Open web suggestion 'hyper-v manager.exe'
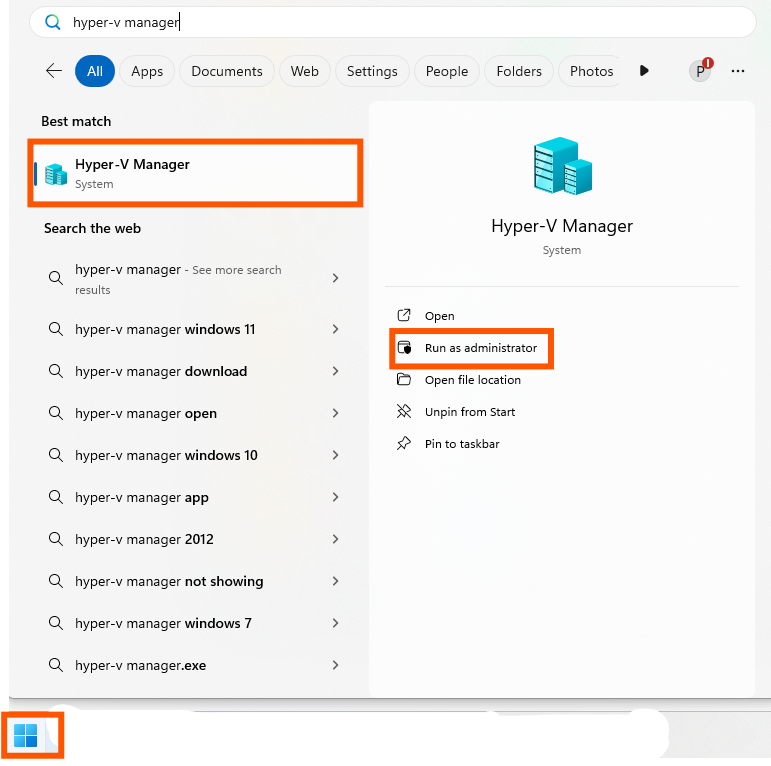 click(x=195, y=665)
